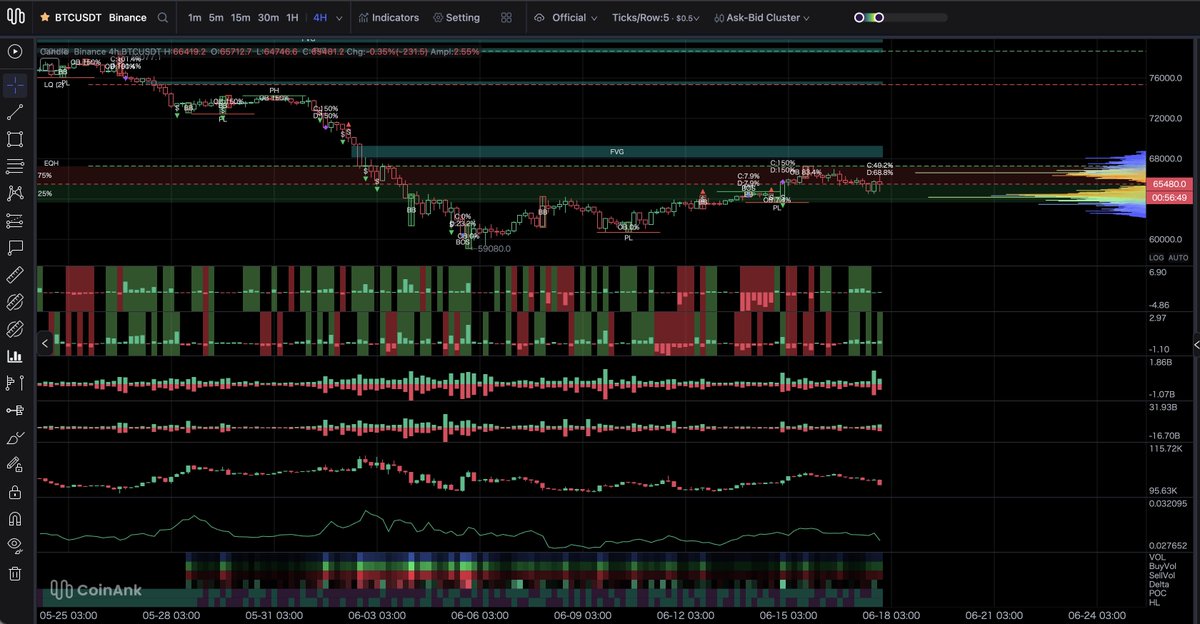Expand more timeframes next to 4H
Screen dimensions: 1200x624
pos(340,18)
